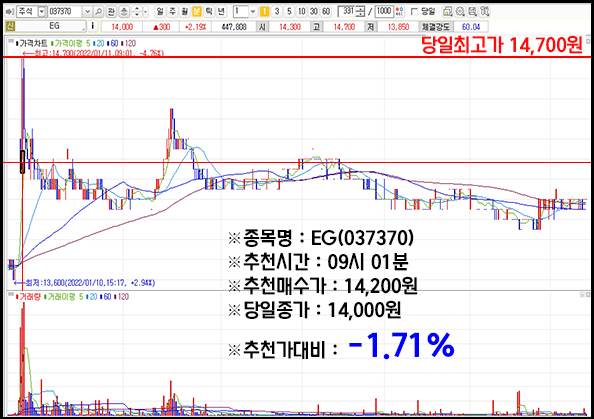
Task: Click the volume panel top-right corner icons
Action: click(585, 295)
